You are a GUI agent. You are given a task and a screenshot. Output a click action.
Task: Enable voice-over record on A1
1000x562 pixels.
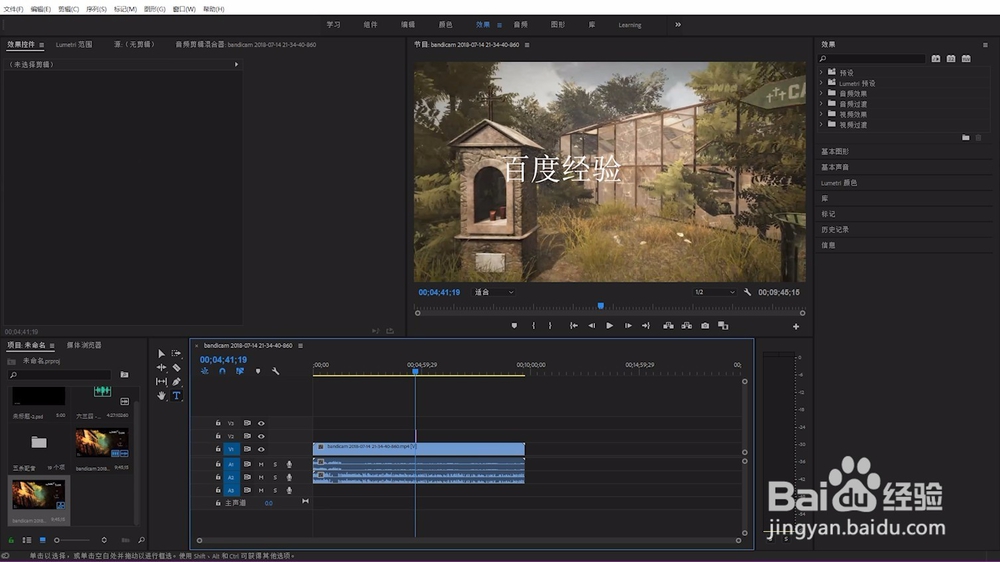click(x=289, y=464)
